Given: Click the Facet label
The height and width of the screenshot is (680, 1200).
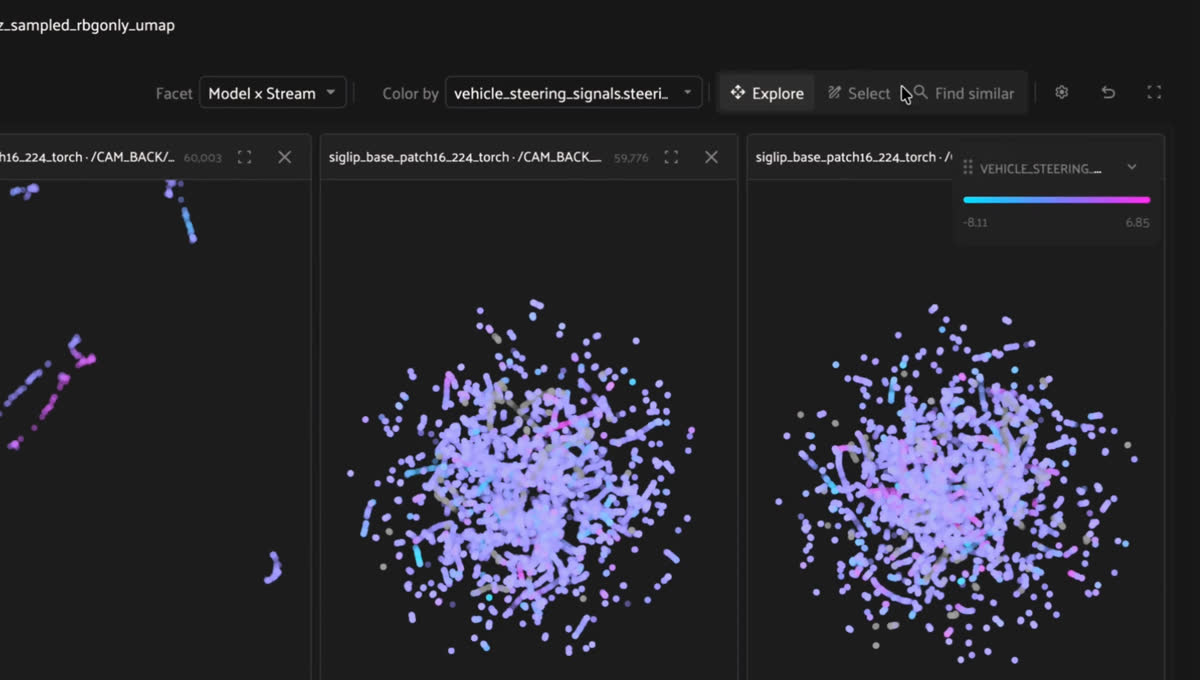Looking at the screenshot, I should click(174, 93).
